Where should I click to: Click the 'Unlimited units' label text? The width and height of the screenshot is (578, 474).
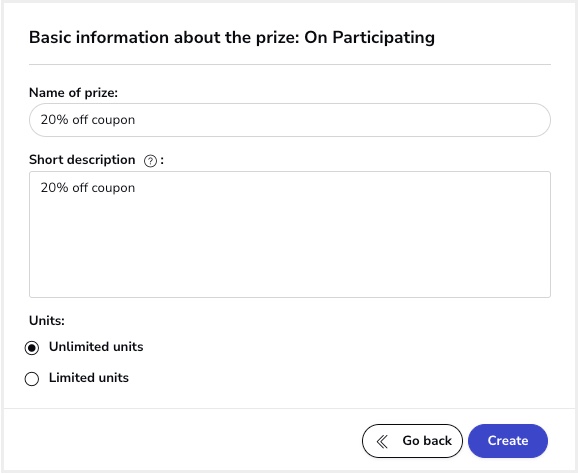pyautogui.click(x=96, y=347)
